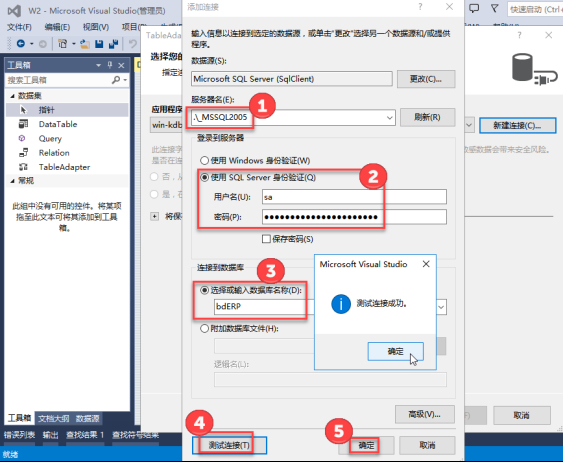Click the save all toolbar icon

point(113,44)
